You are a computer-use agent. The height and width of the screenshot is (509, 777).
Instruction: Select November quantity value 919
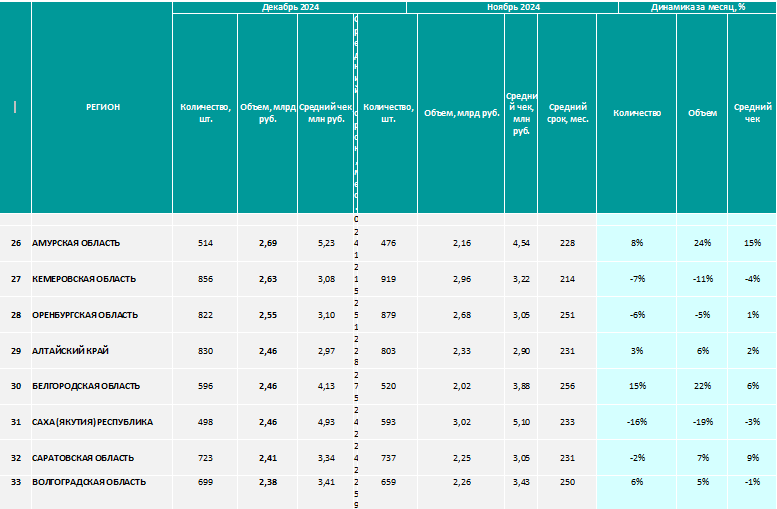[388, 279]
